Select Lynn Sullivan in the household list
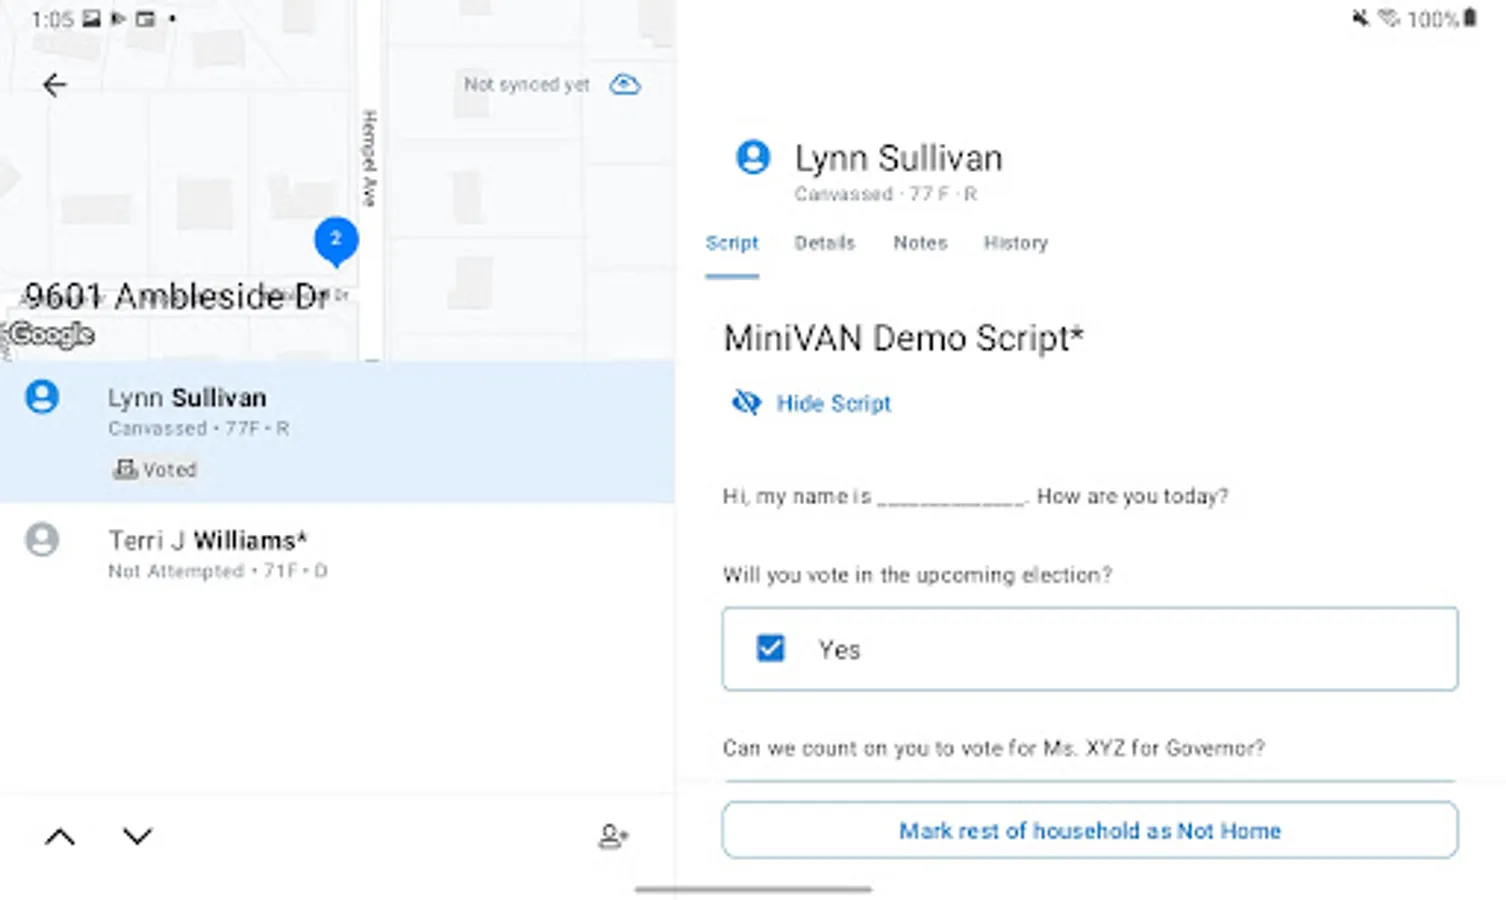1506x900 pixels. [337, 431]
